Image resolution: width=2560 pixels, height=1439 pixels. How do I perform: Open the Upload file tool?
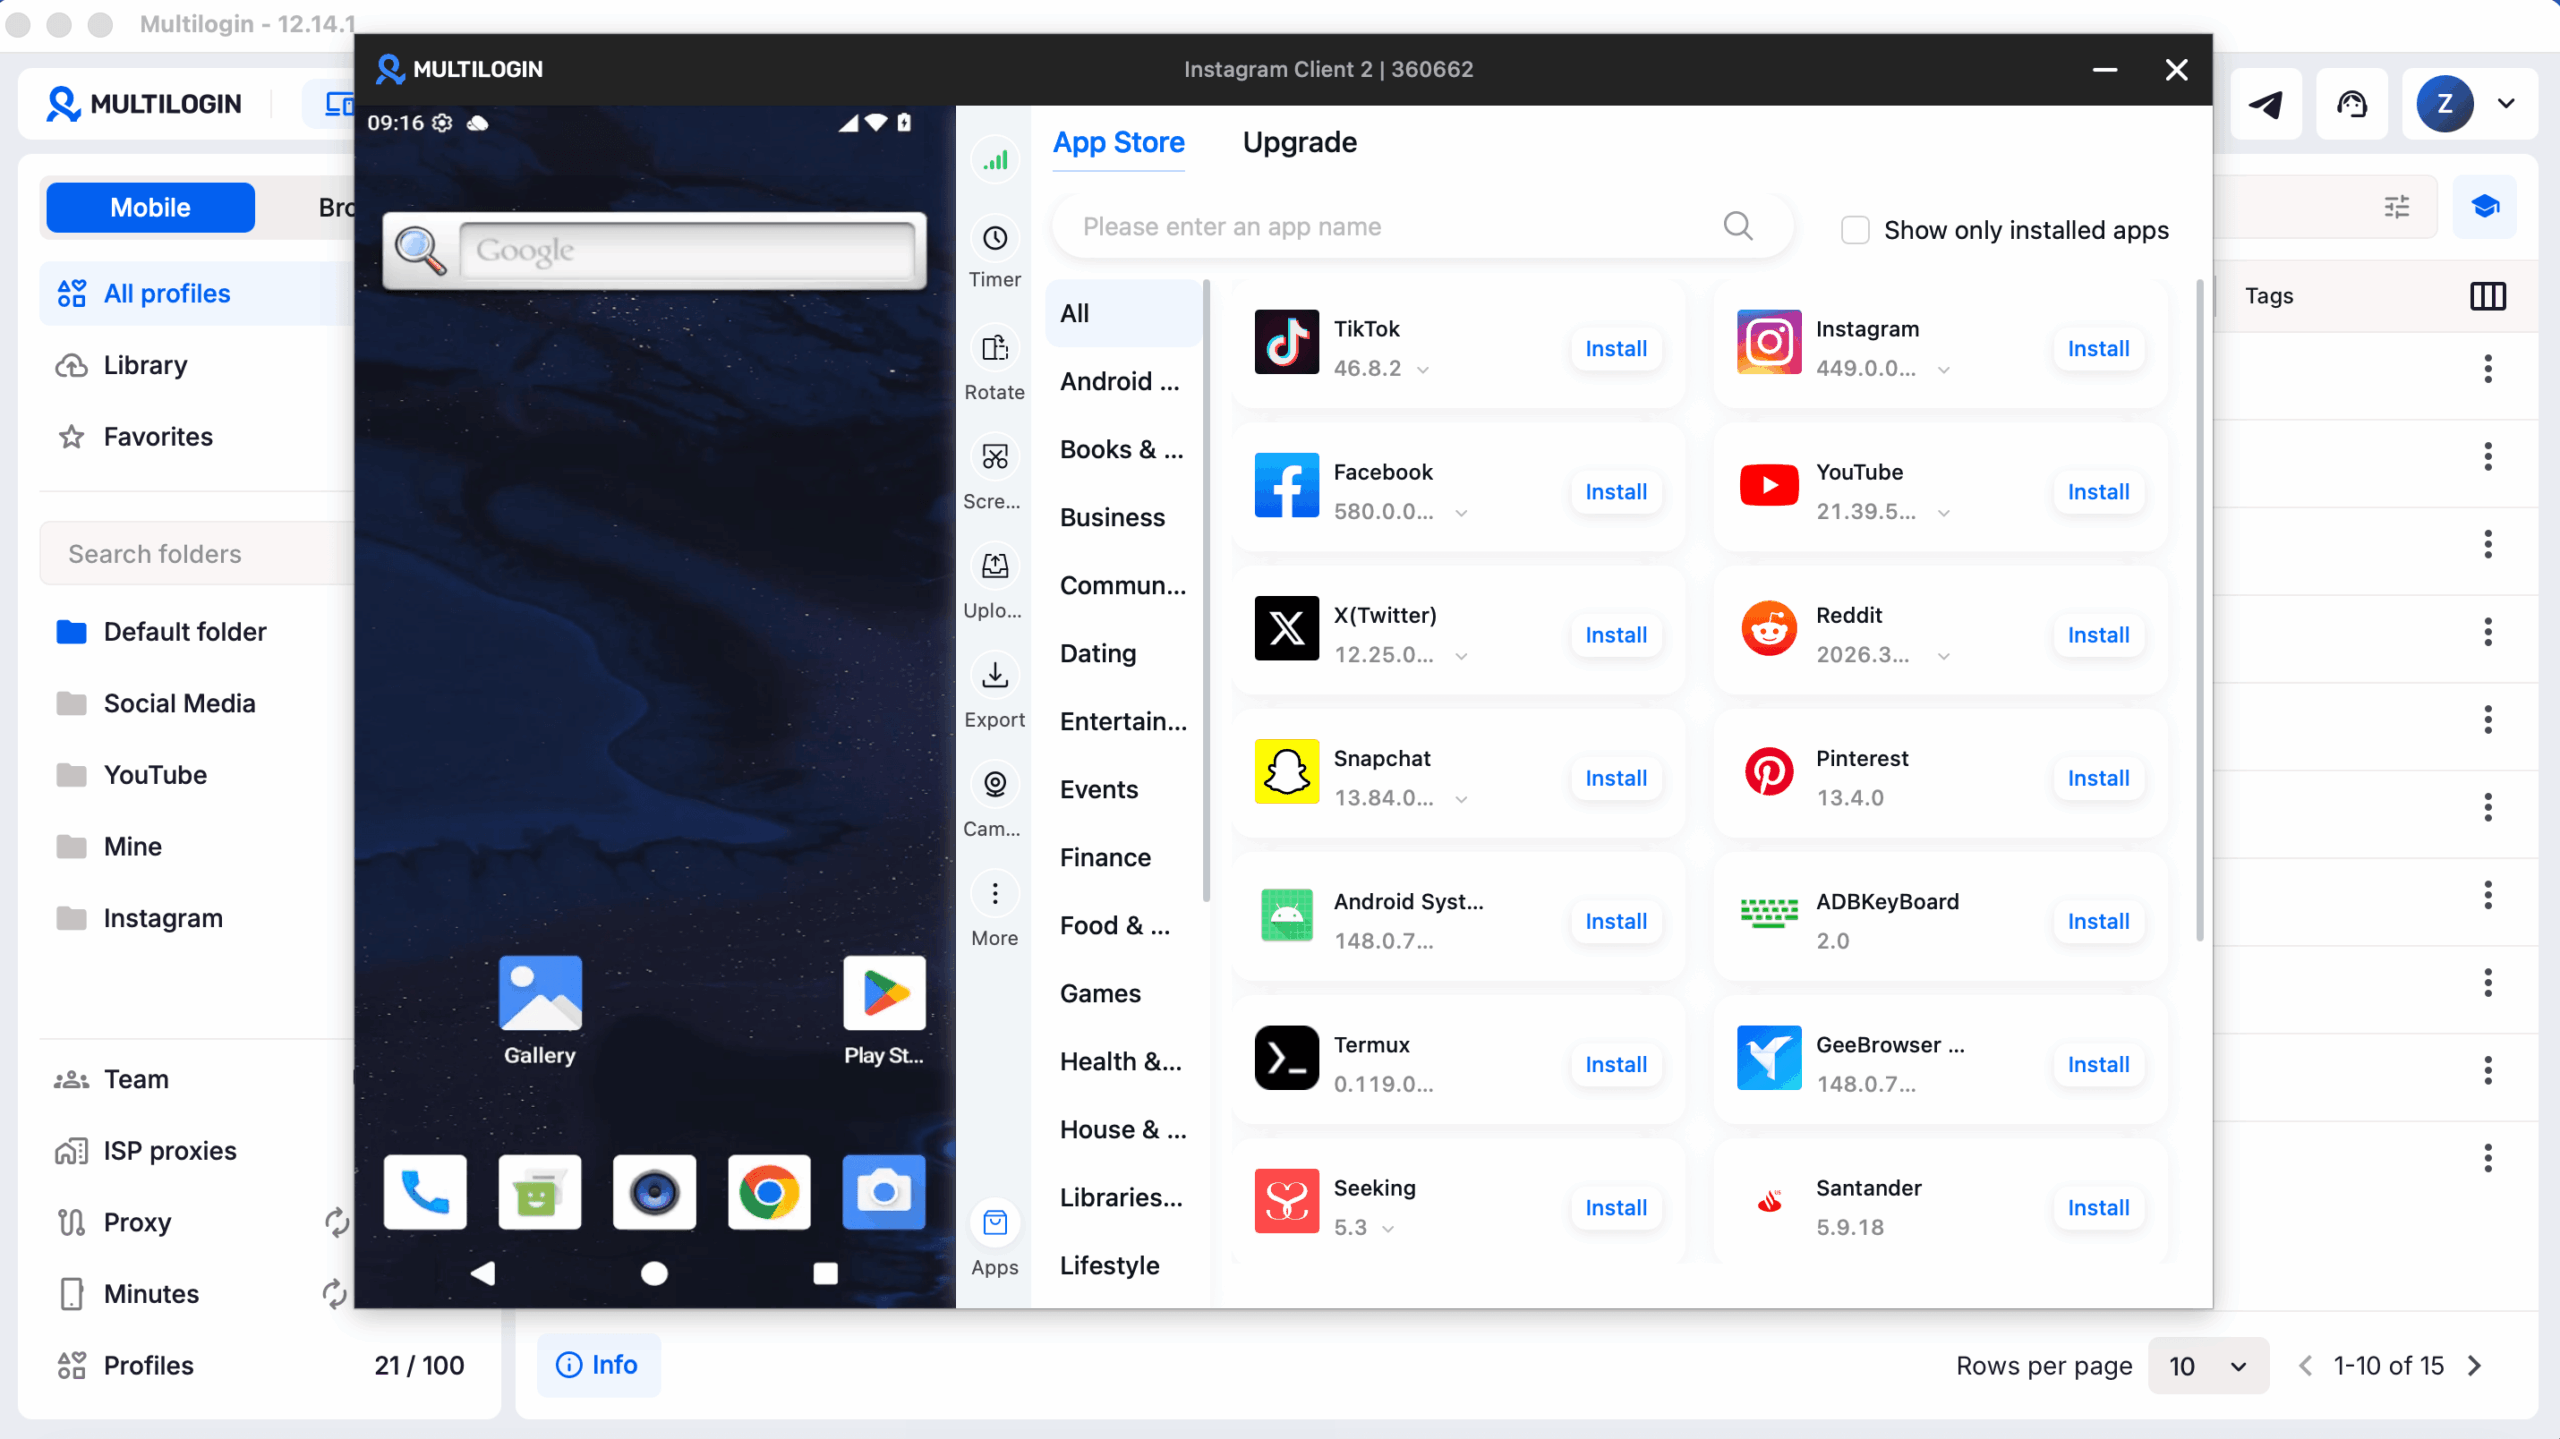(994, 567)
